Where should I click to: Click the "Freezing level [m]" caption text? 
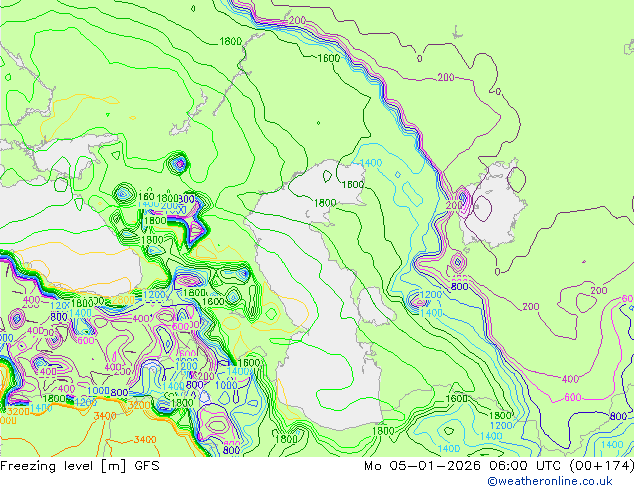63,466
